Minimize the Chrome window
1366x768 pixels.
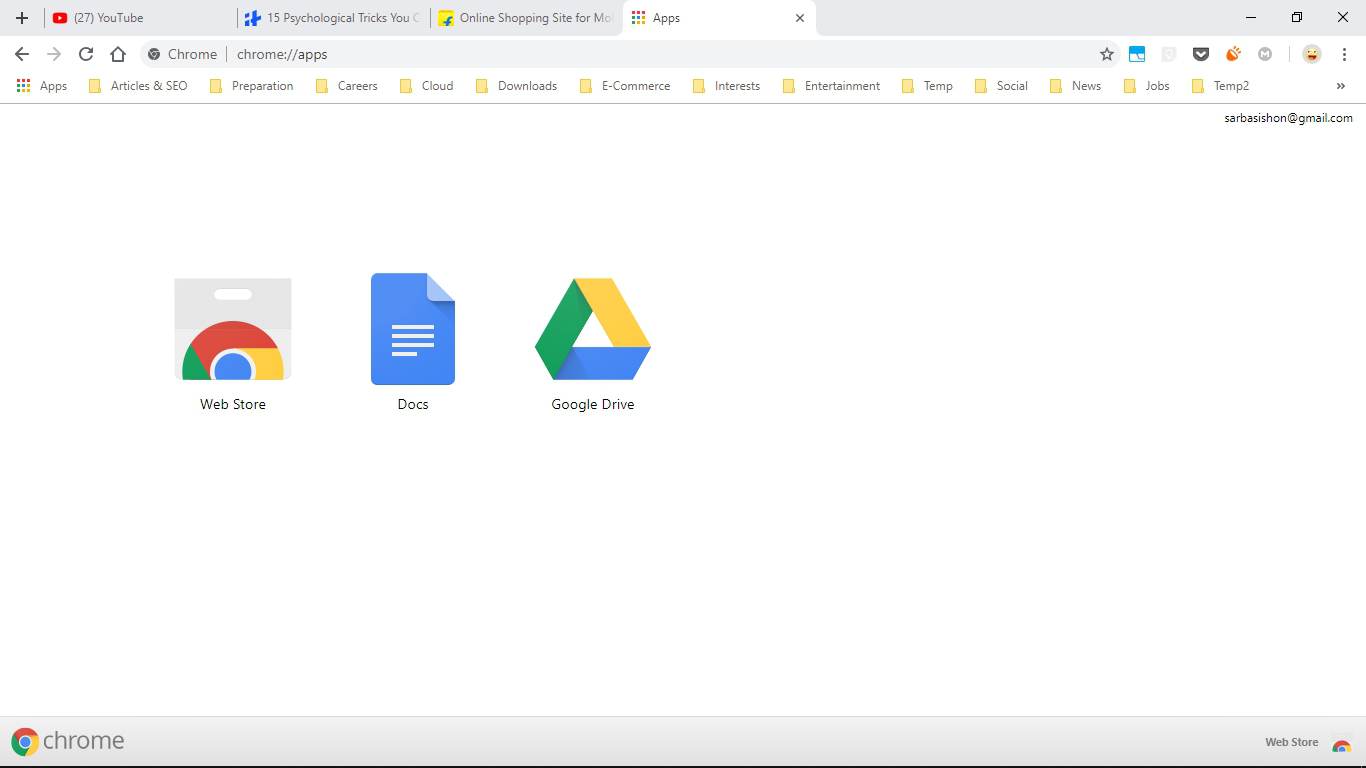[1251, 18]
